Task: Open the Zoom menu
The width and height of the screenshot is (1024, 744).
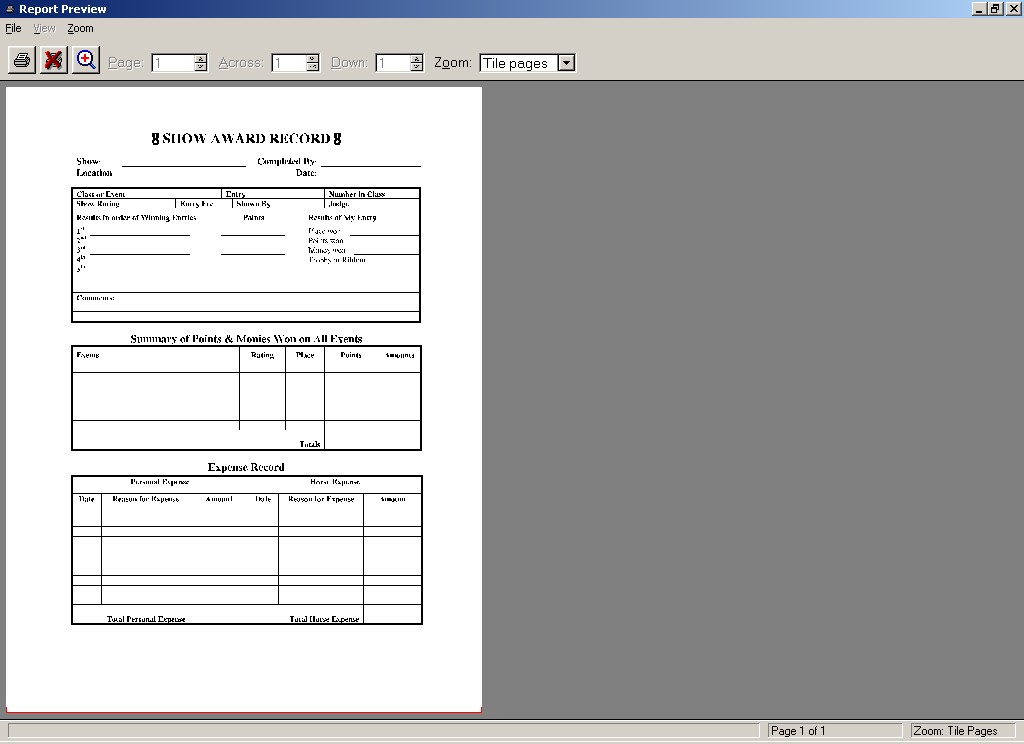Action: pyautogui.click(x=80, y=29)
